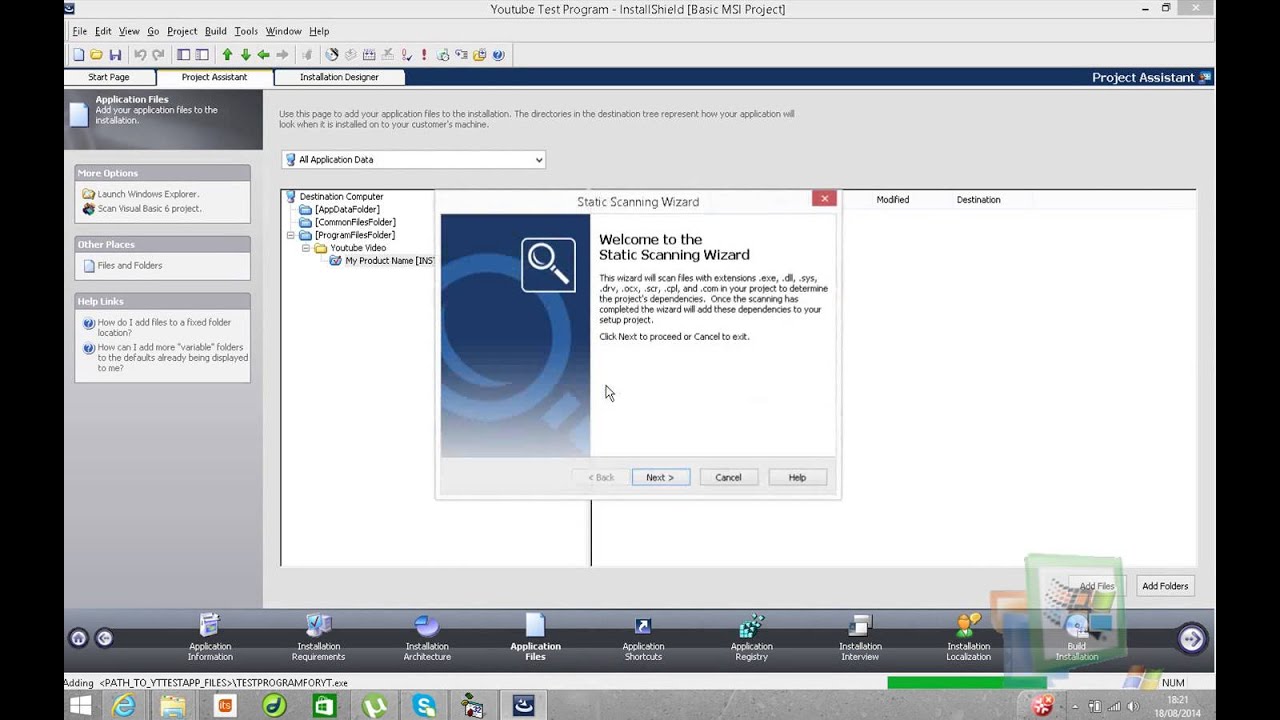
Task: Open help on adding more variable folders
Action: (172, 357)
